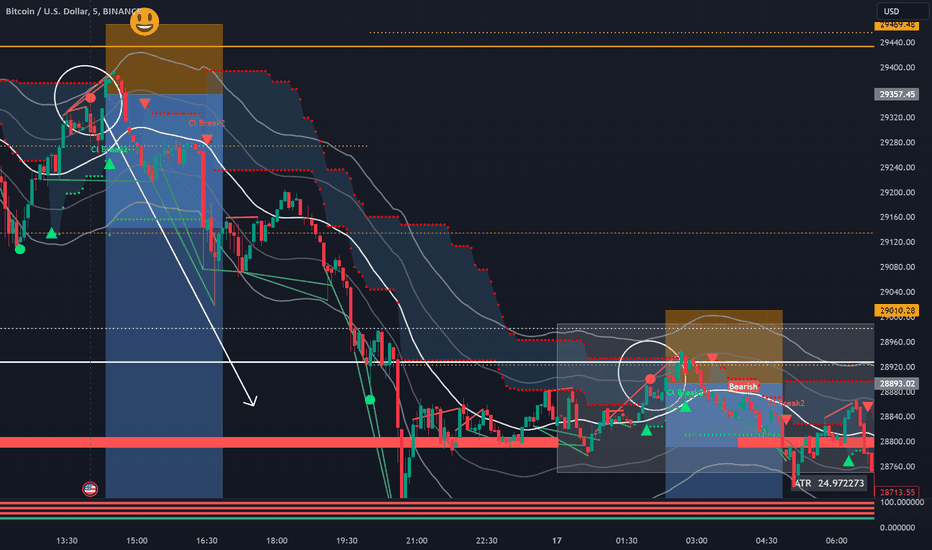
Task: Click the 29200.00 price axis value
Action: 897,193
